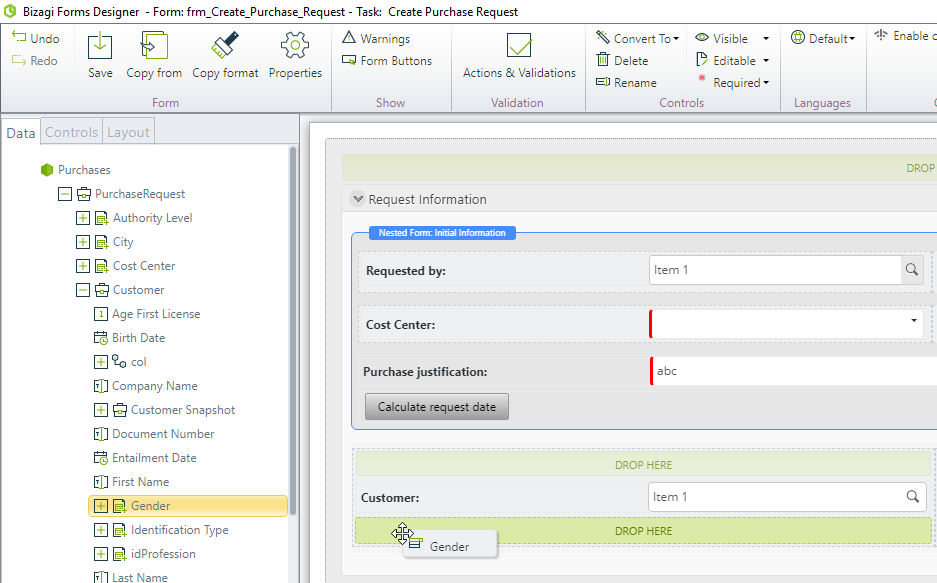Open the Convert To dropdown
The image size is (937, 583).
pos(638,38)
